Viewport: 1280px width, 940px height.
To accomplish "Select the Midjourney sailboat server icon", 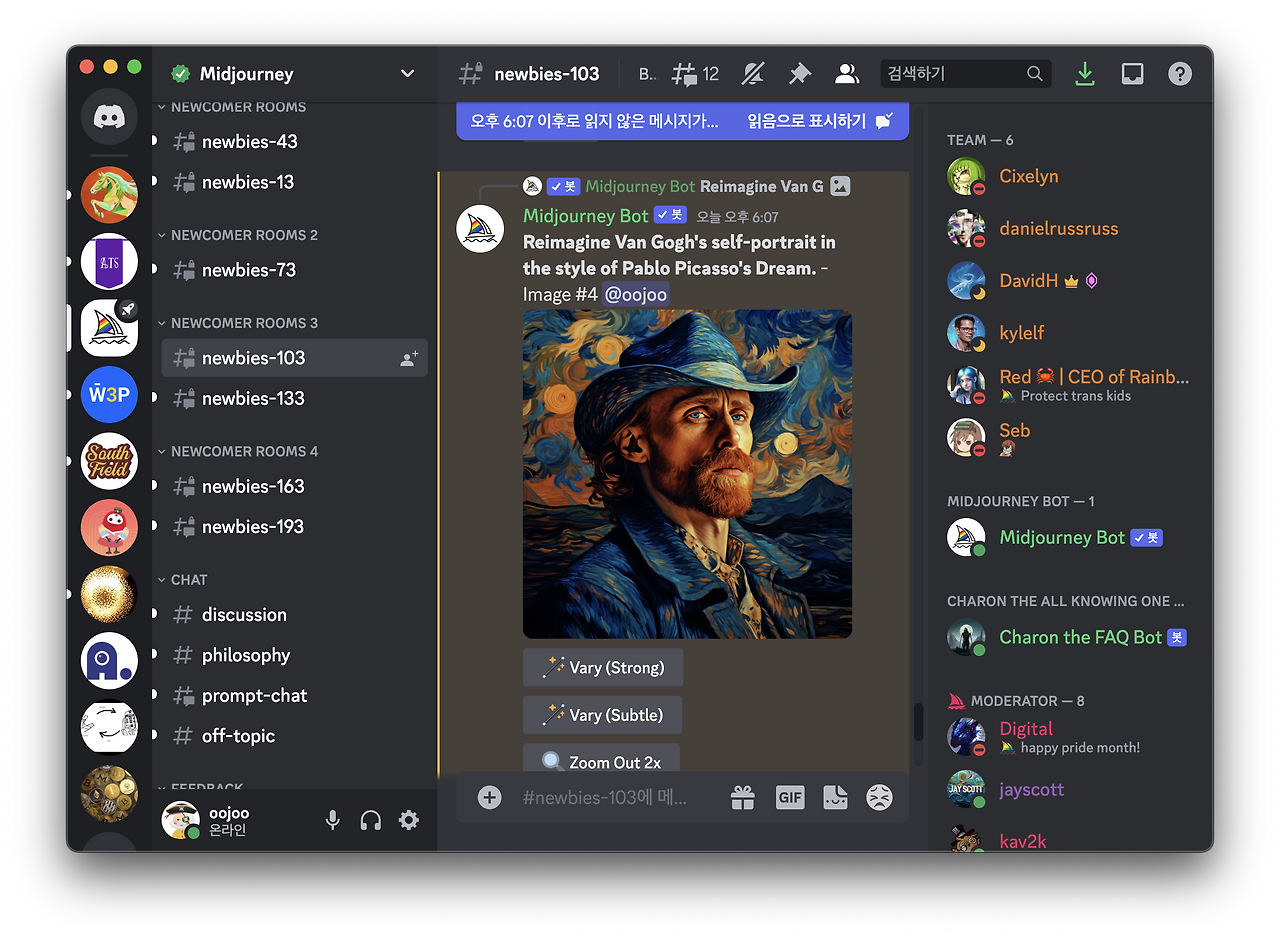I will [x=109, y=328].
